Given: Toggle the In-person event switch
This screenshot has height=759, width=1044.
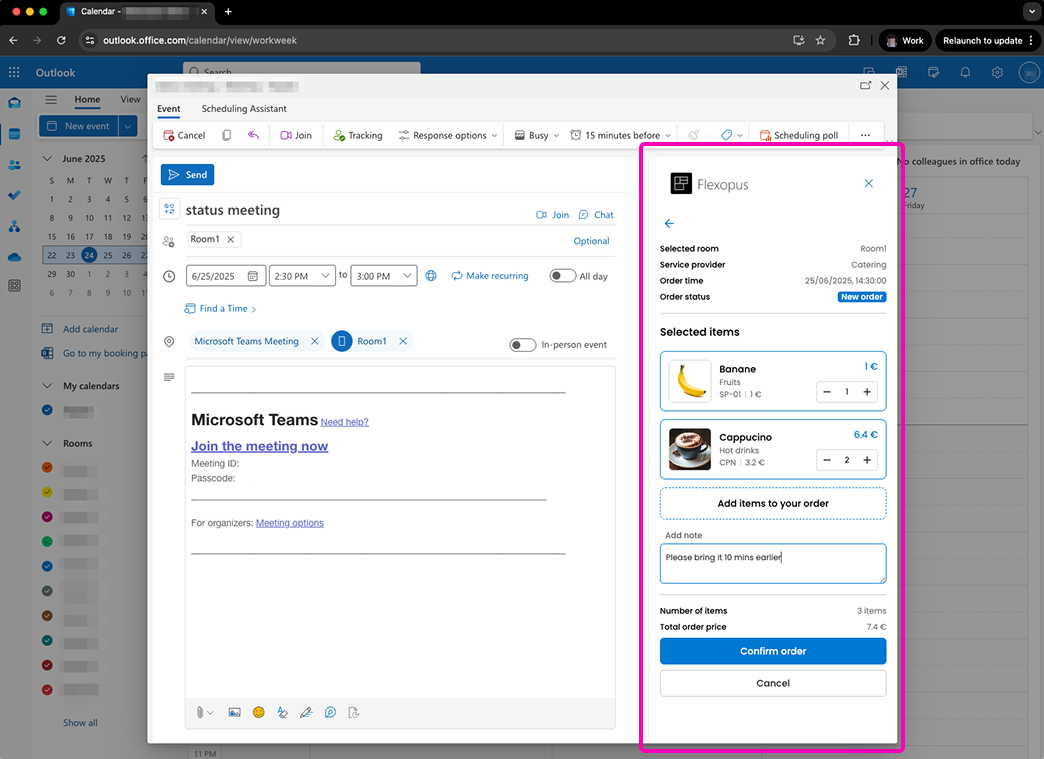Looking at the screenshot, I should point(523,344).
